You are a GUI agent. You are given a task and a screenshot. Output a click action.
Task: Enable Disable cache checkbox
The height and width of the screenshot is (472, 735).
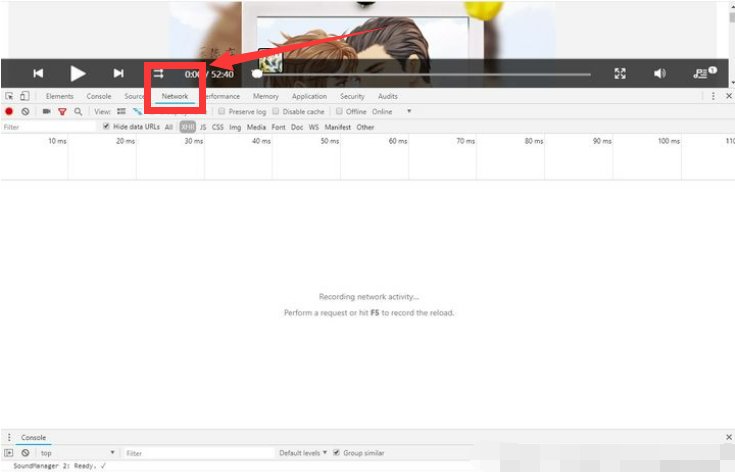point(276,111)
